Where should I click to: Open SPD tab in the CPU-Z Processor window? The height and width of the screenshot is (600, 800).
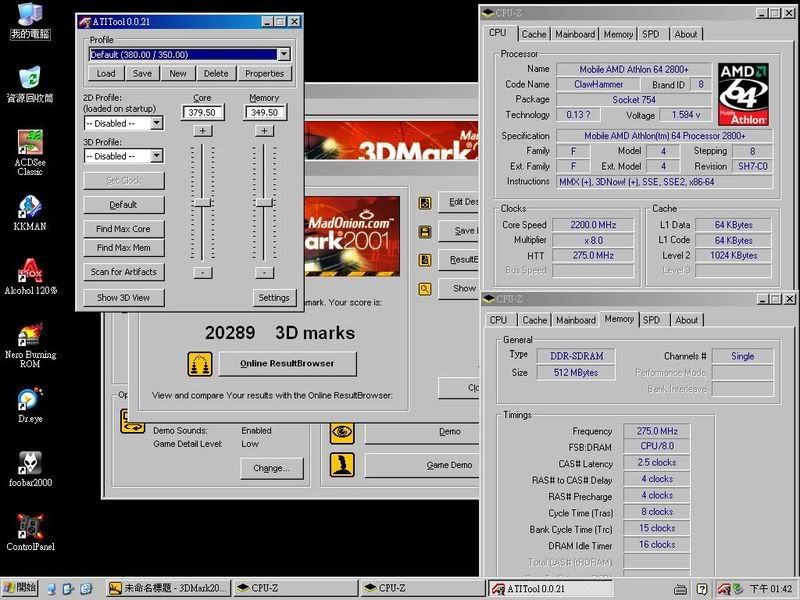click(x=651, y=34)
